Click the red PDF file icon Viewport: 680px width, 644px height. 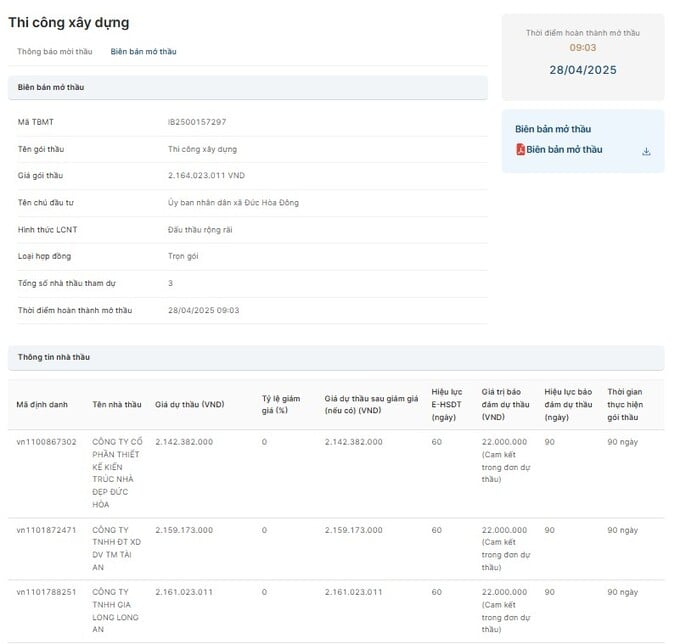(520, 149)
